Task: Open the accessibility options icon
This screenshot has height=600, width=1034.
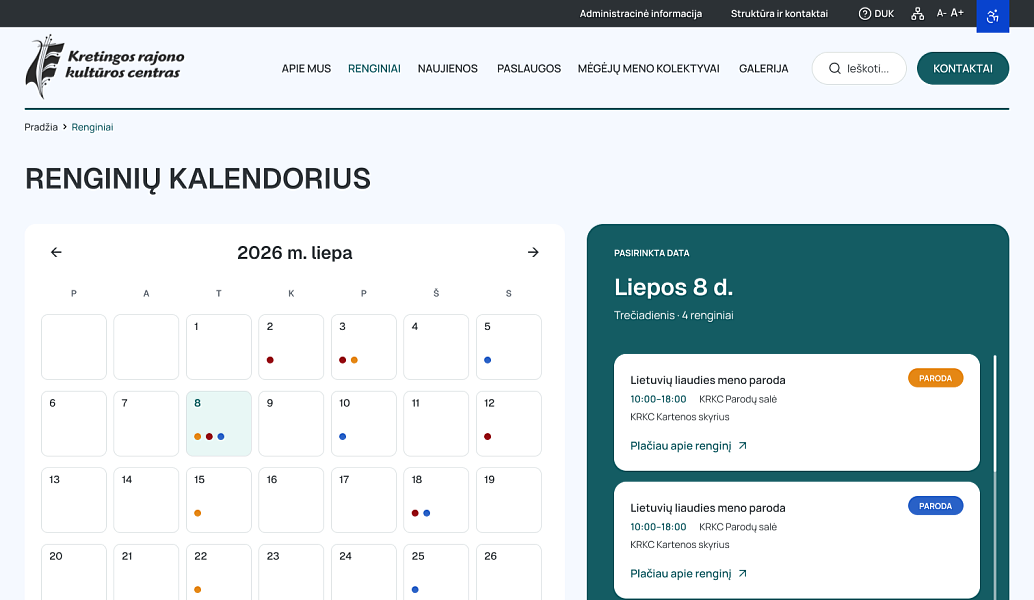Action: pyautogui.click(x=992, y=16)
